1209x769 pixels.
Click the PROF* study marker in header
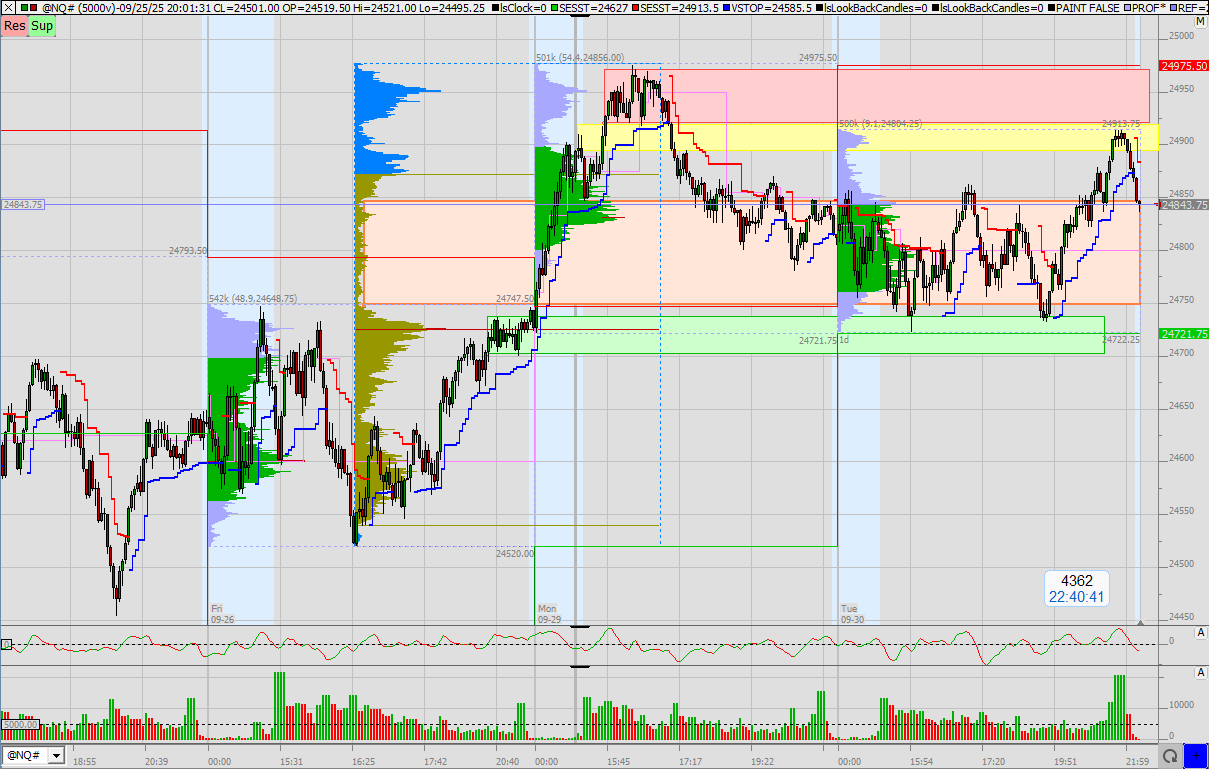pyautogui.click(x=1128, y=9)
